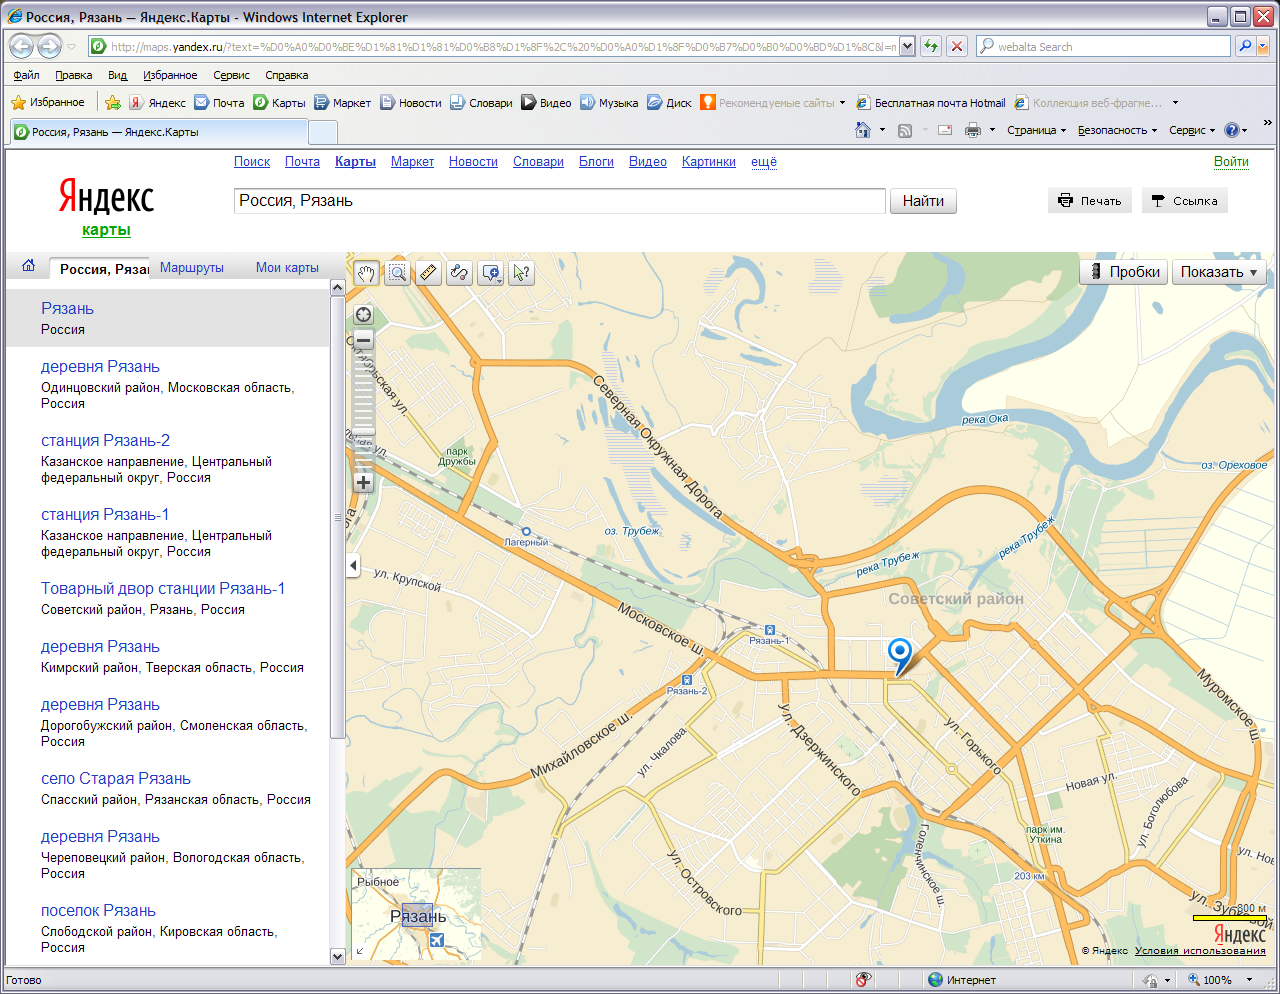The image size is (1280, 994).
Task: Click the Найти search button
Action: click(x=923, y=201)
